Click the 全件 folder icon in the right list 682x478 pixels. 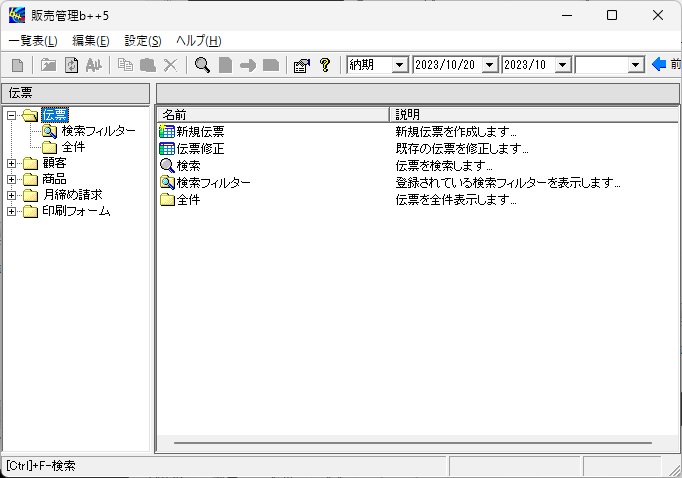(x=167, y=200)
